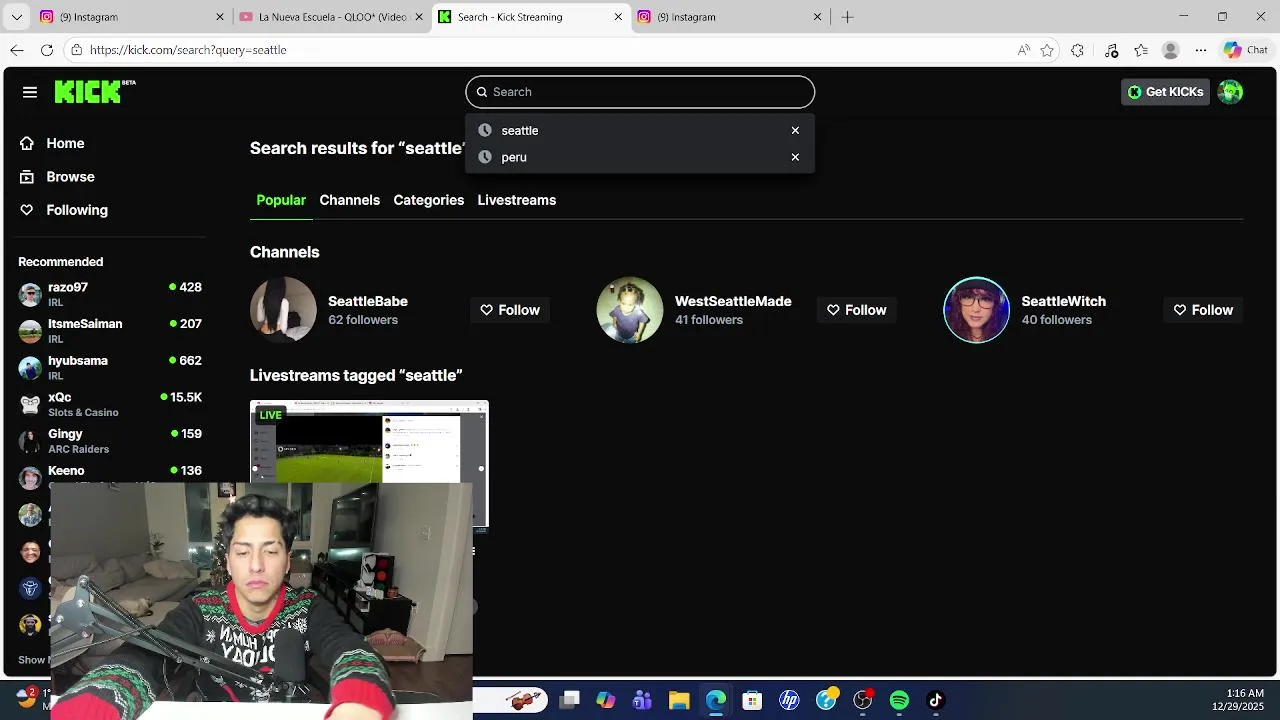The width and height of the screenshot is (1280, 720).
Task: Follow the WestSeattleMade channel
Action: (x=856, y=310)
